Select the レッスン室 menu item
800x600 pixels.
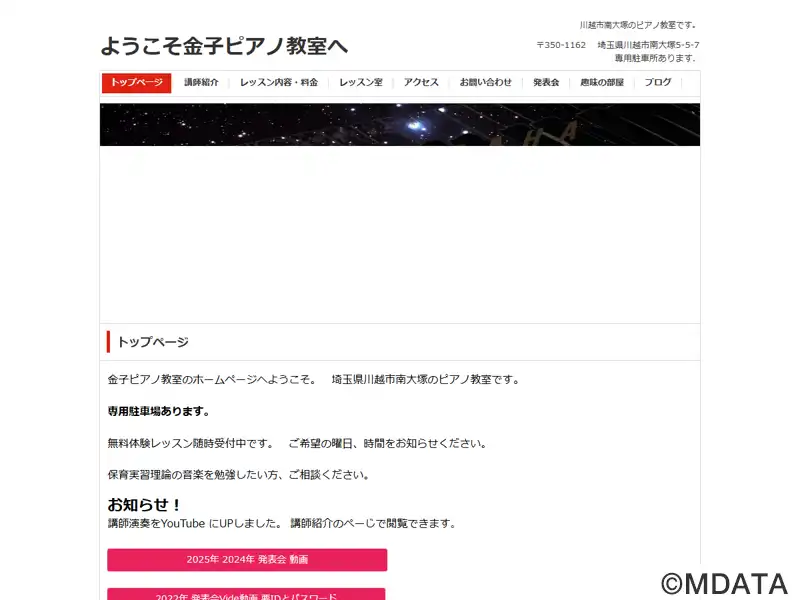point(361,83)
